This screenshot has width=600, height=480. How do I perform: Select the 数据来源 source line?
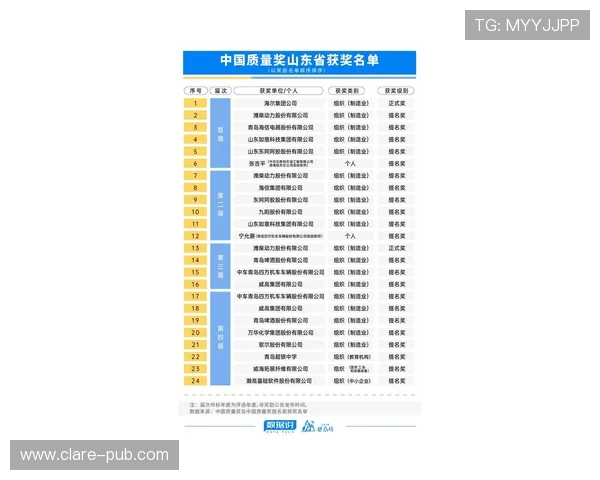pyautogui.click(x=248, y=411)
